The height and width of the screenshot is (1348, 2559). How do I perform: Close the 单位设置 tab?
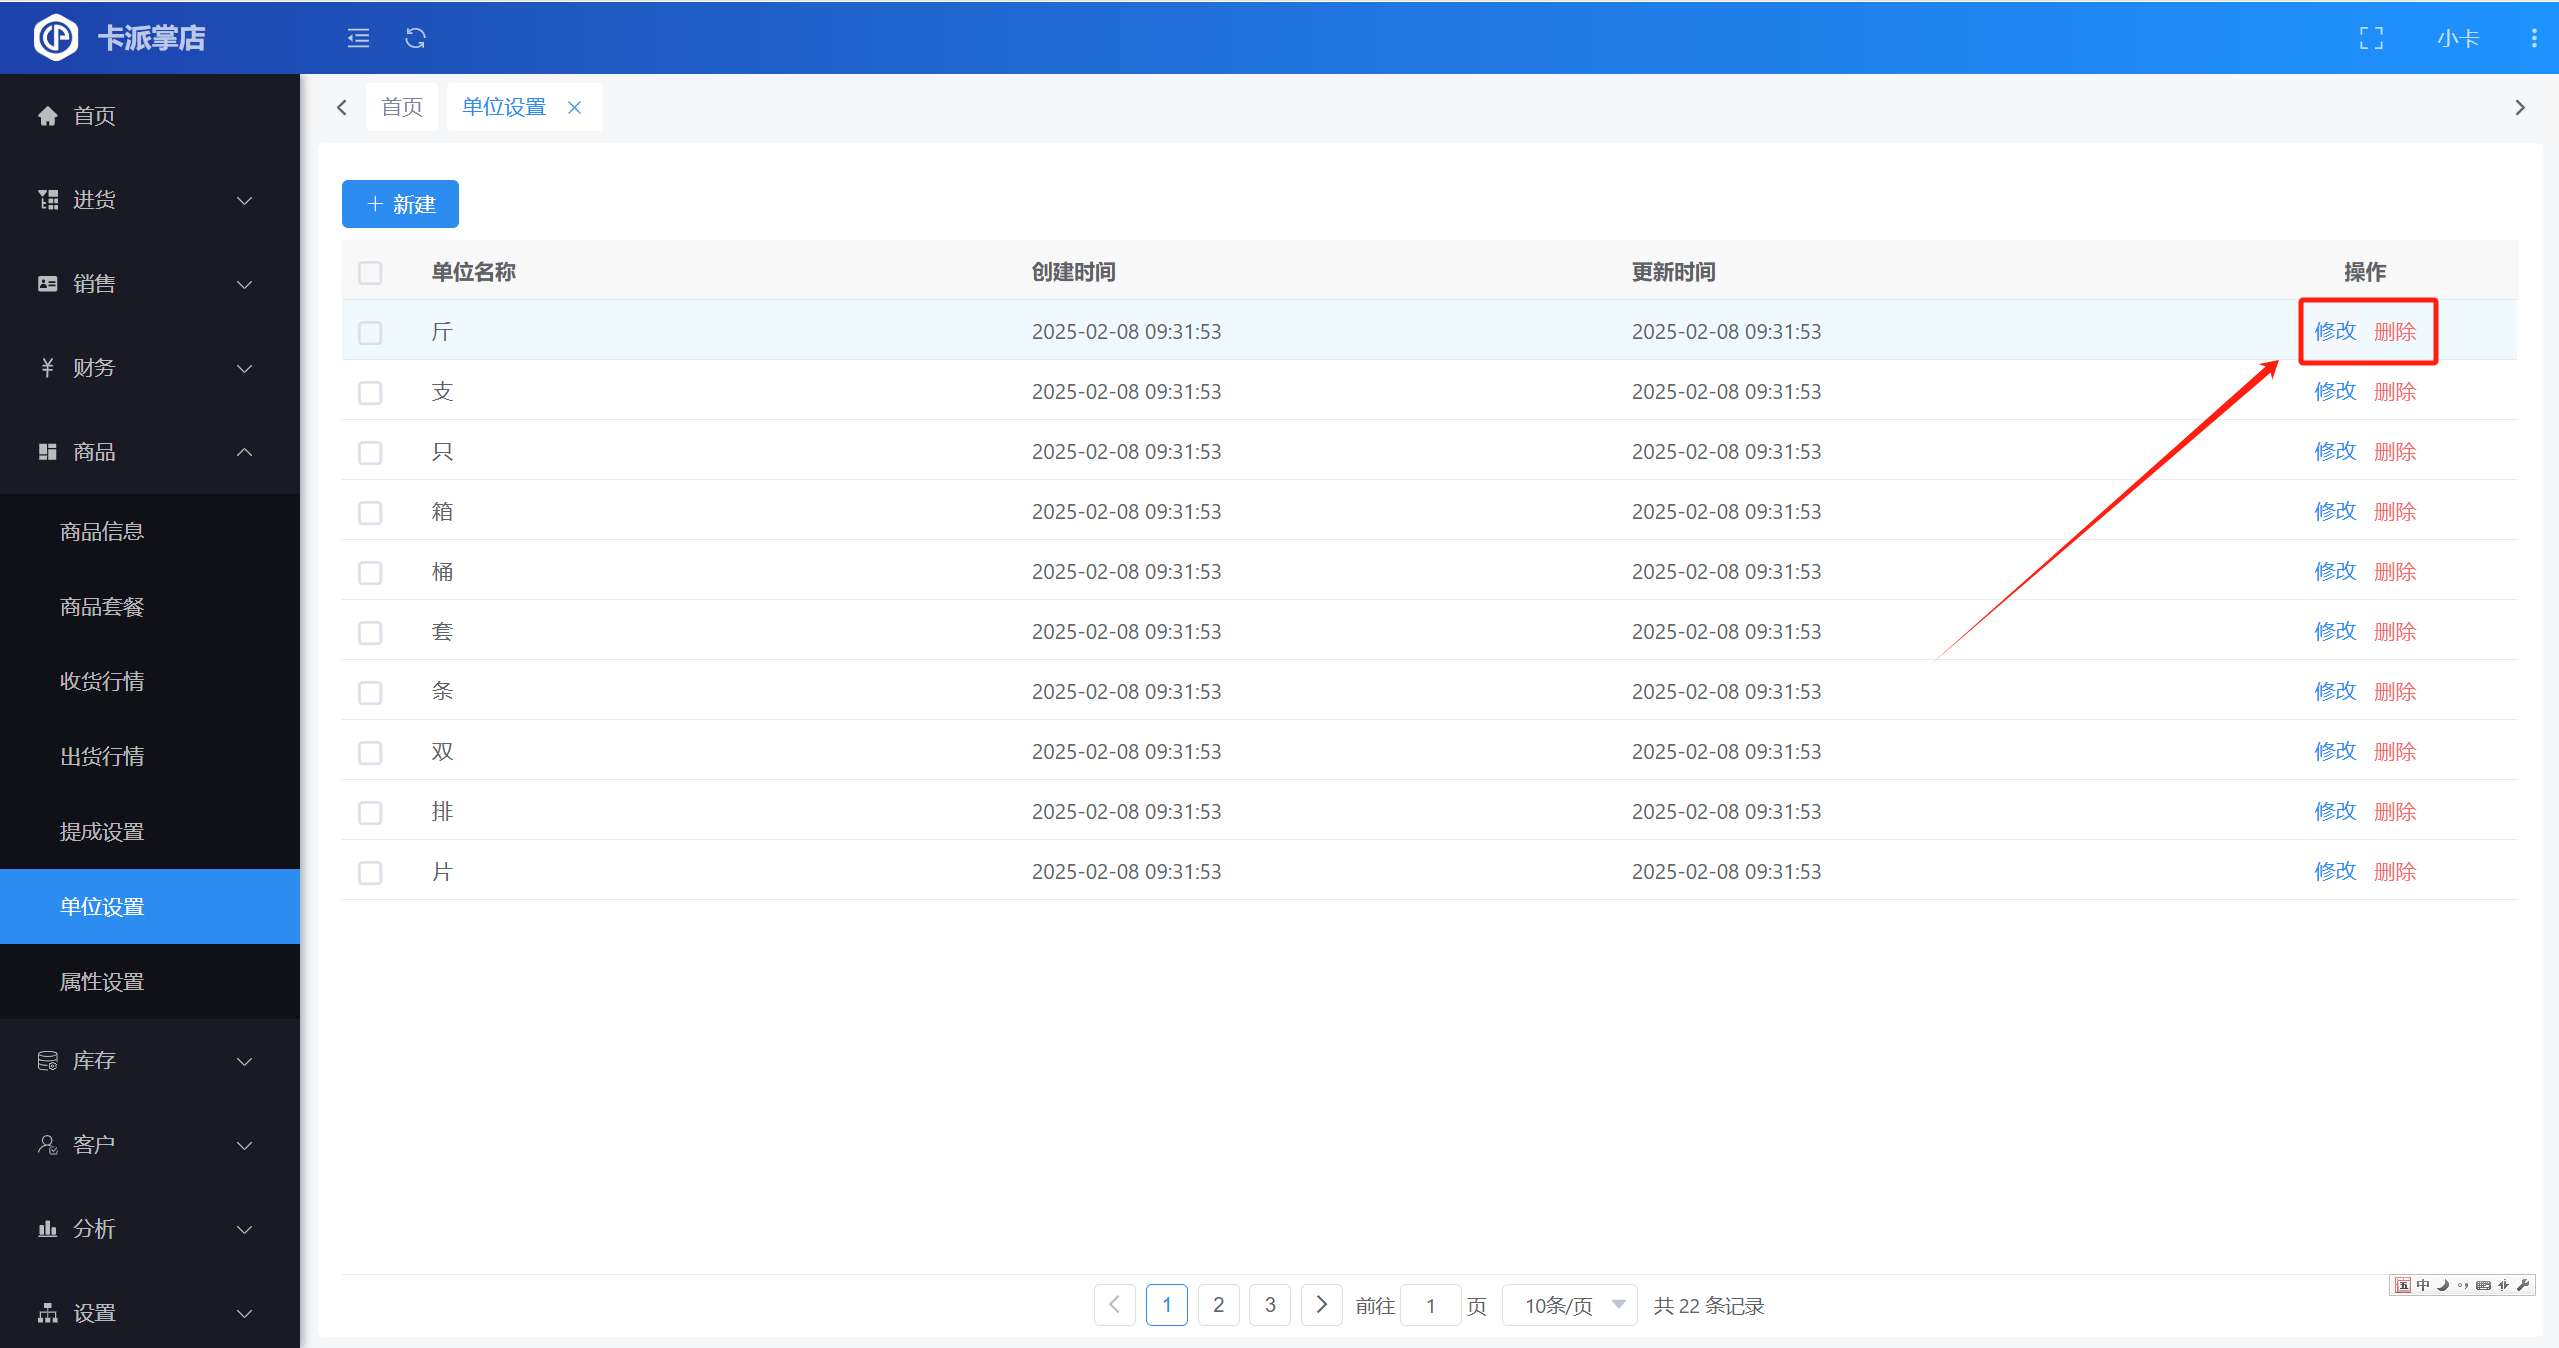pos(574,107)
